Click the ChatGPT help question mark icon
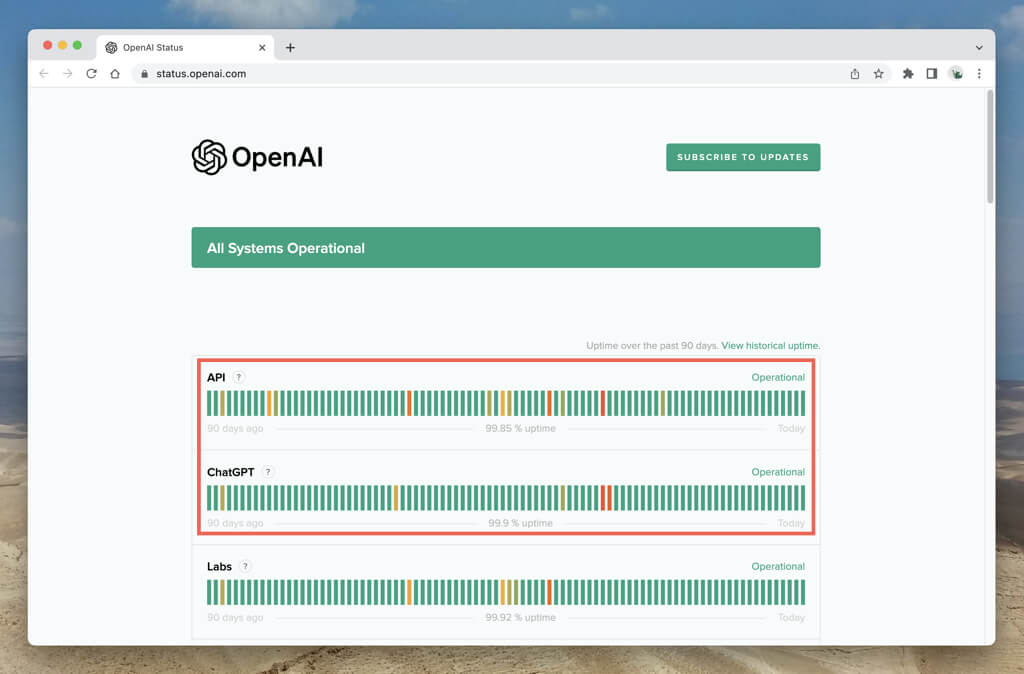The image size is (1024, 674). [x=268, y=472]
